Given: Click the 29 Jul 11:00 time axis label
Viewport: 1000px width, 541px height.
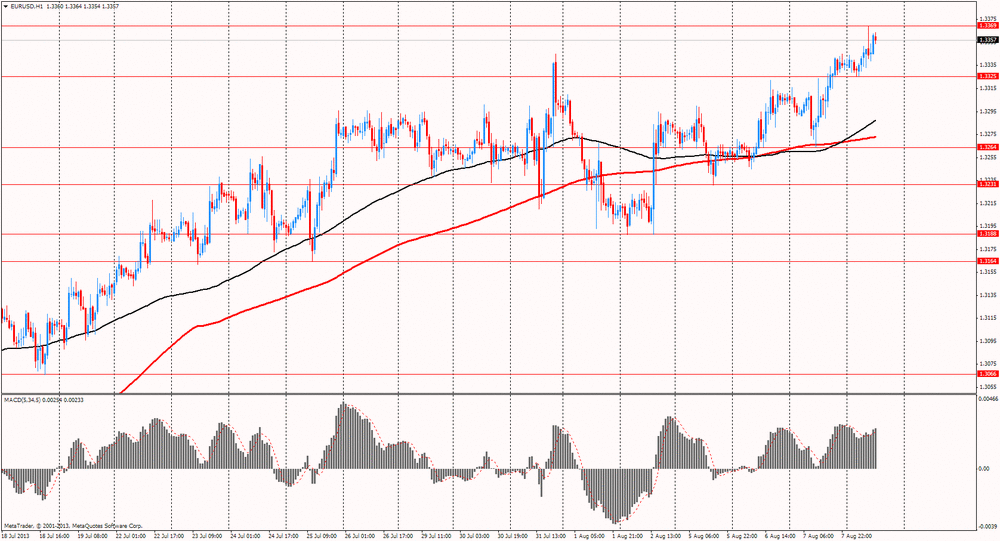Looking at the screenshot, I should coord(437,536).
